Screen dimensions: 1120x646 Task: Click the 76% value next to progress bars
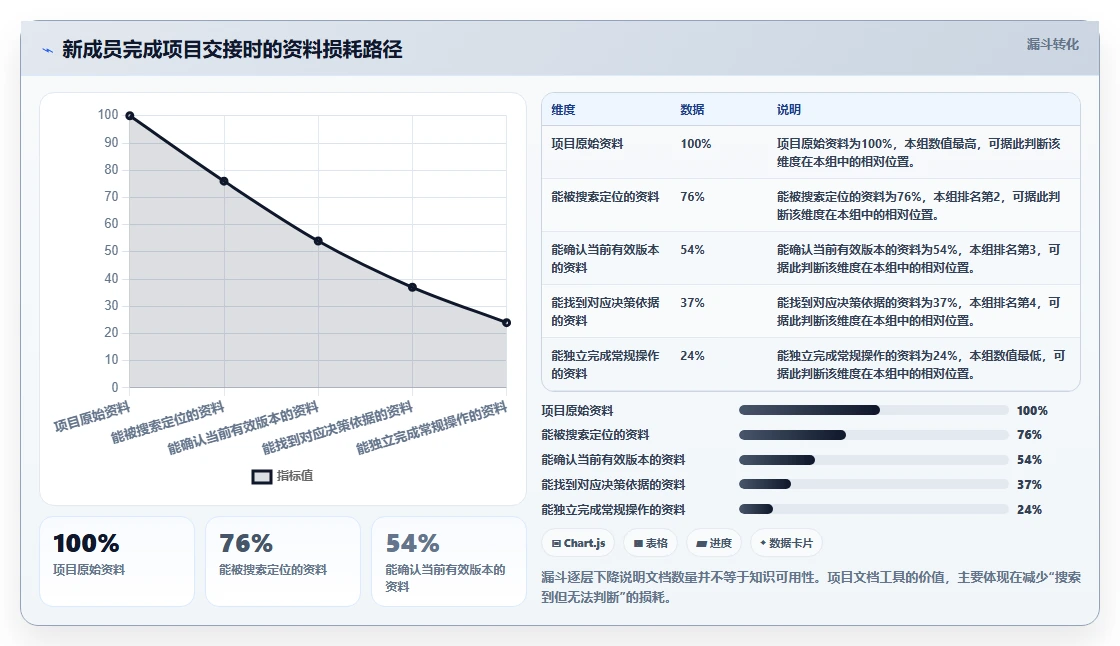[x=1029, y=435]
